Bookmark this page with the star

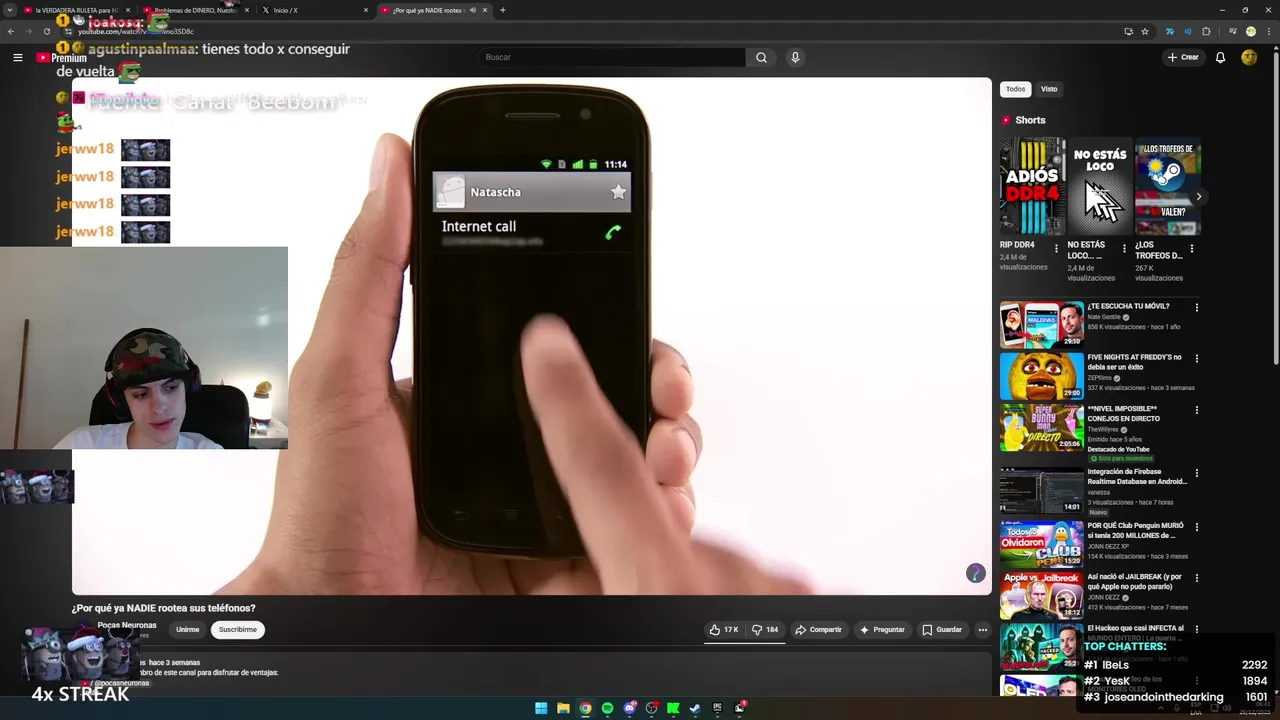coord(1145,31)
